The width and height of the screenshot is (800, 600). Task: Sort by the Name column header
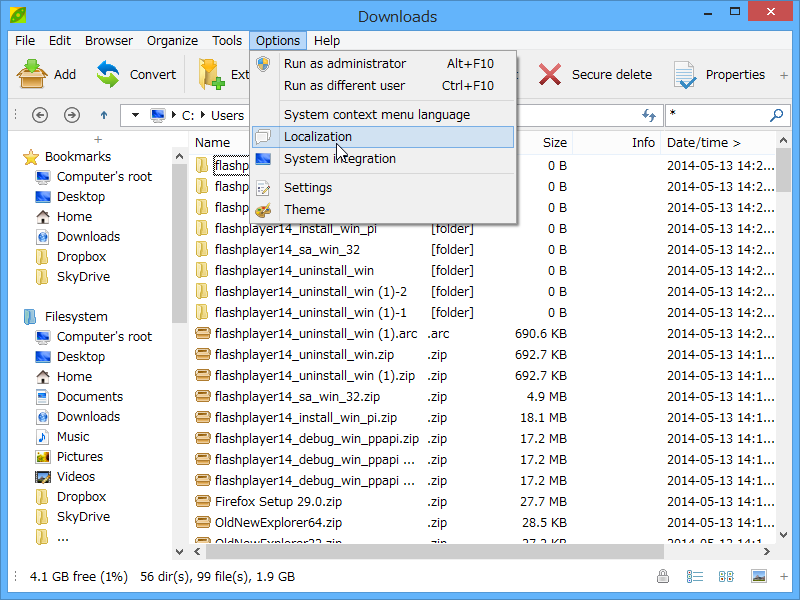pyautogui.click(x=212, y=143)
